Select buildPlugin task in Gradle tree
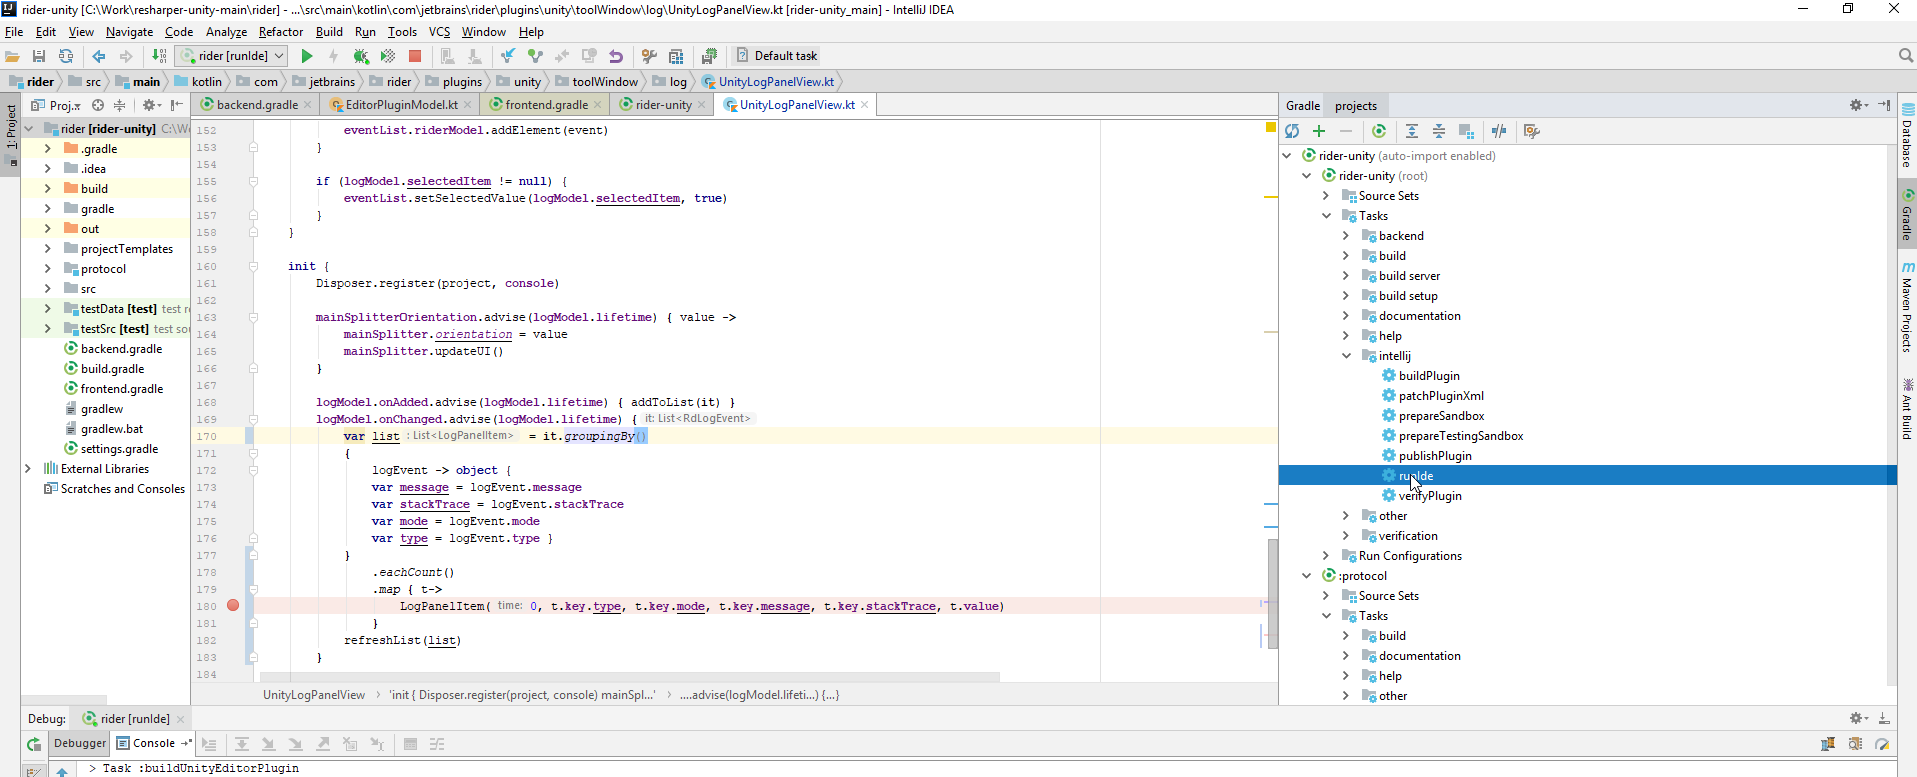Viewport: 1917px width, 777px height. [1428, 376]
